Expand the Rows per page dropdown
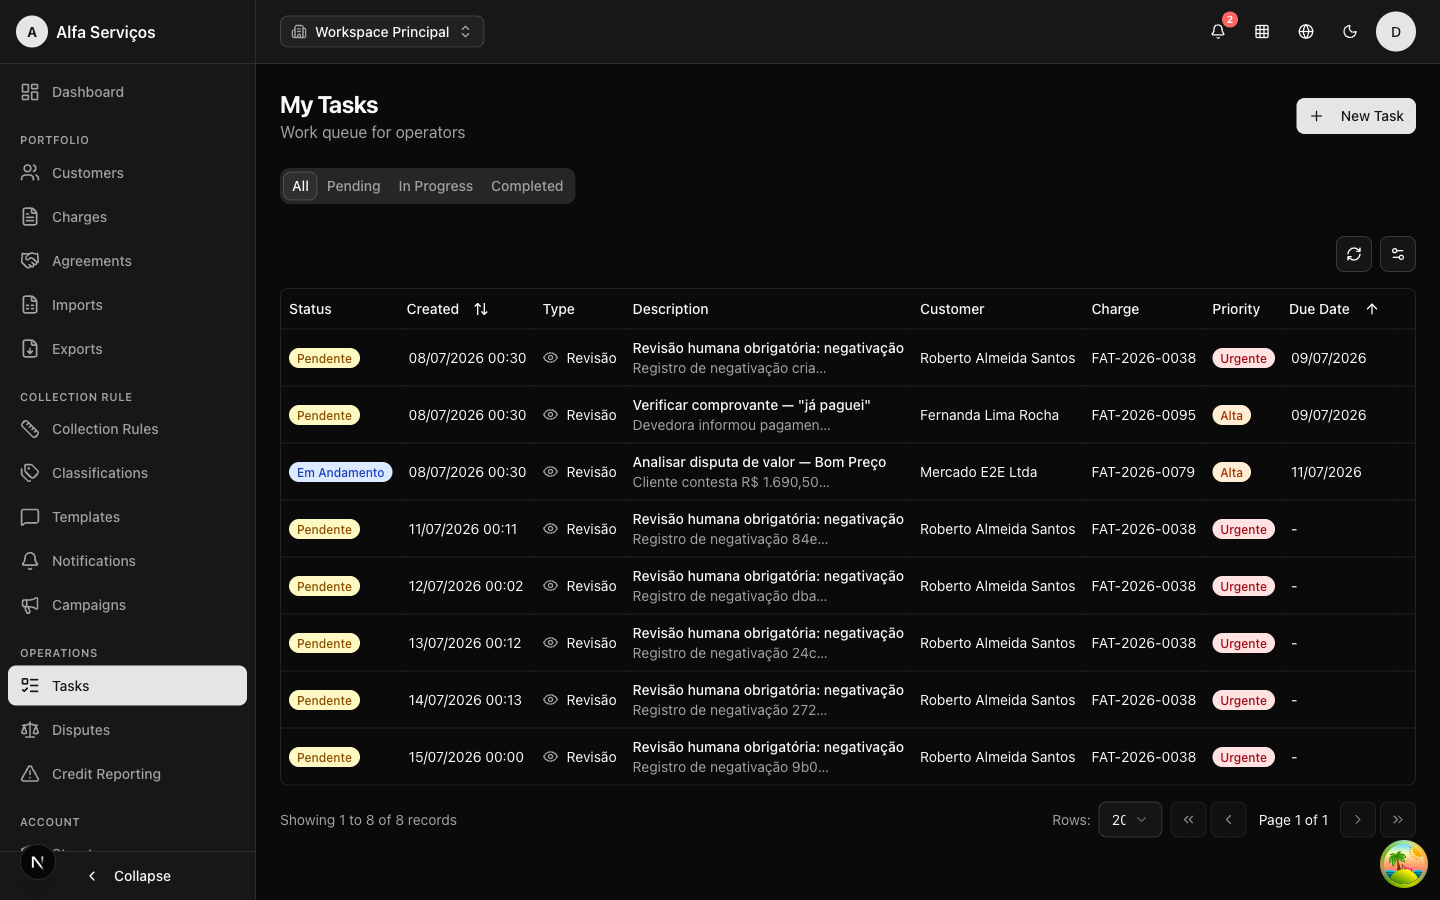Image resolution: width=1440 pixels, height=900 pixels. (x=1130, y=820)
